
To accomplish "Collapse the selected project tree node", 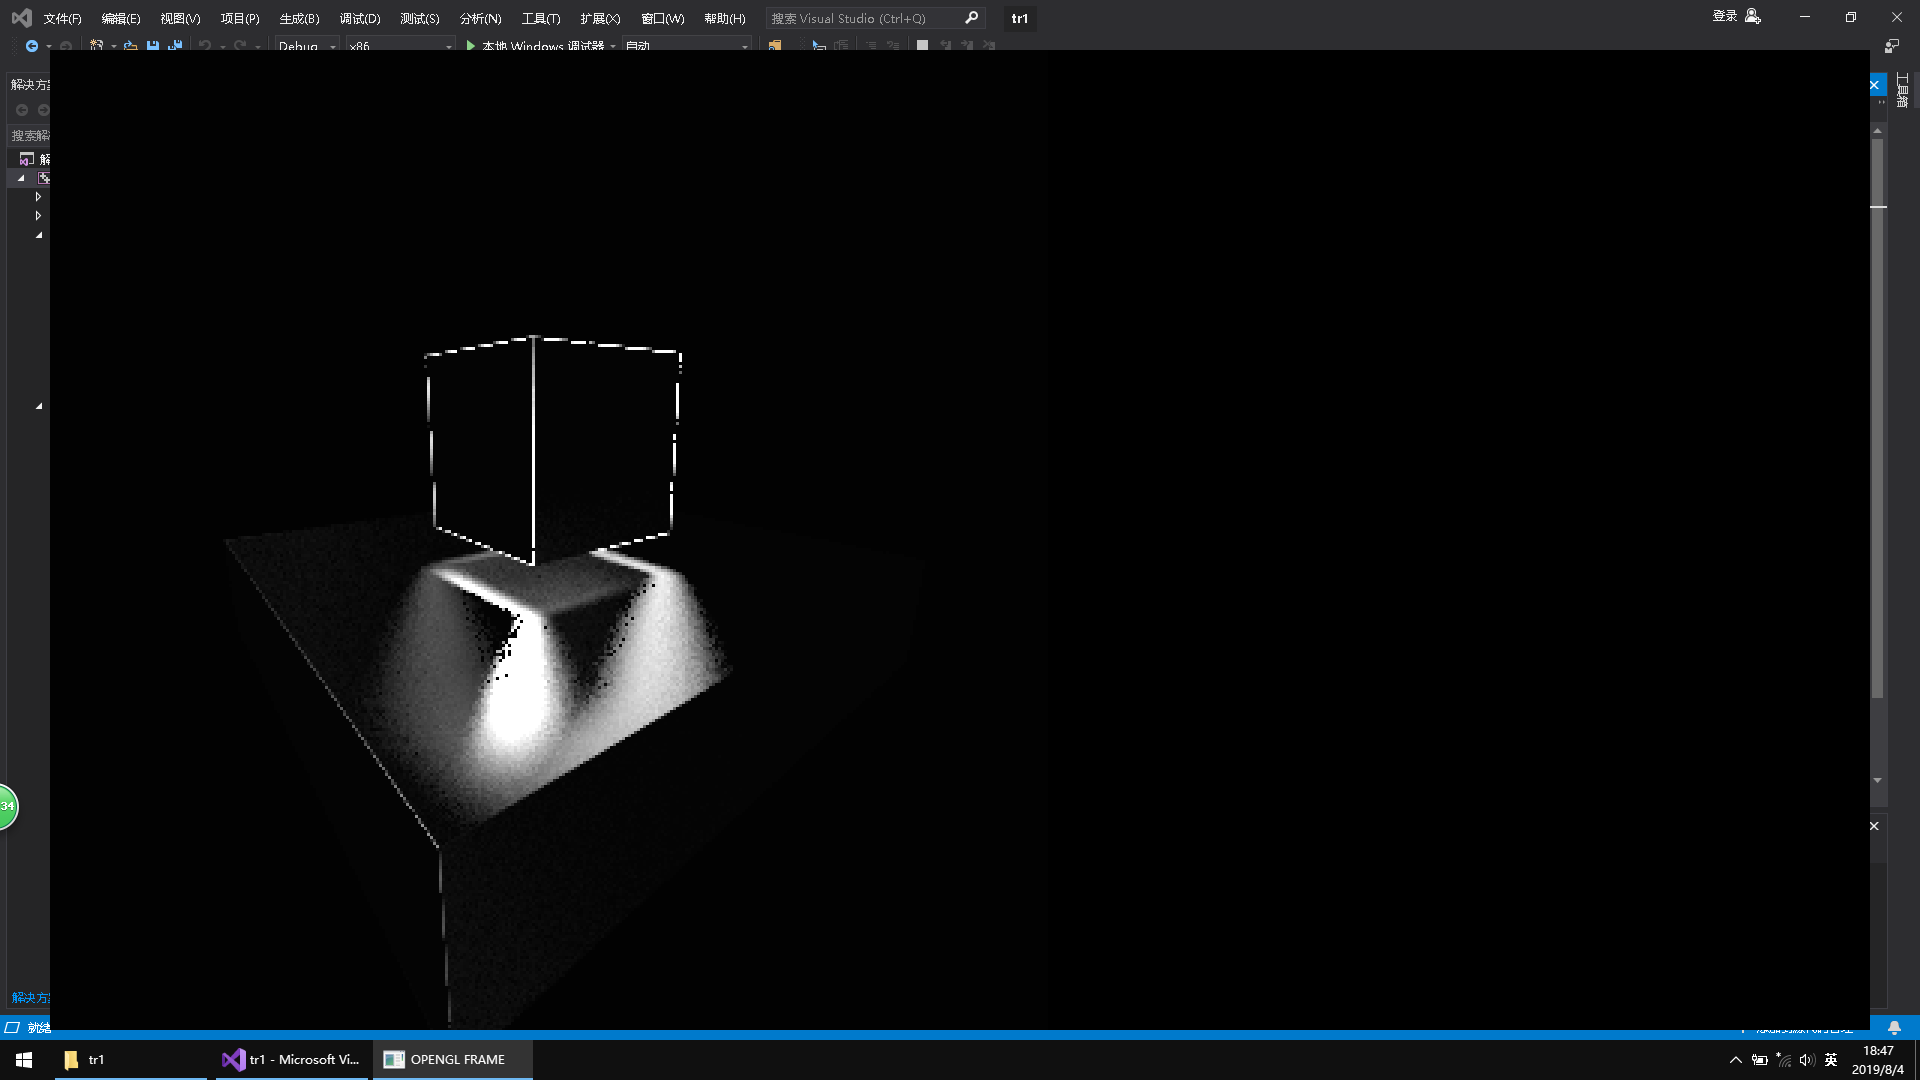I will pyautogui.click(x=21, y=178).
